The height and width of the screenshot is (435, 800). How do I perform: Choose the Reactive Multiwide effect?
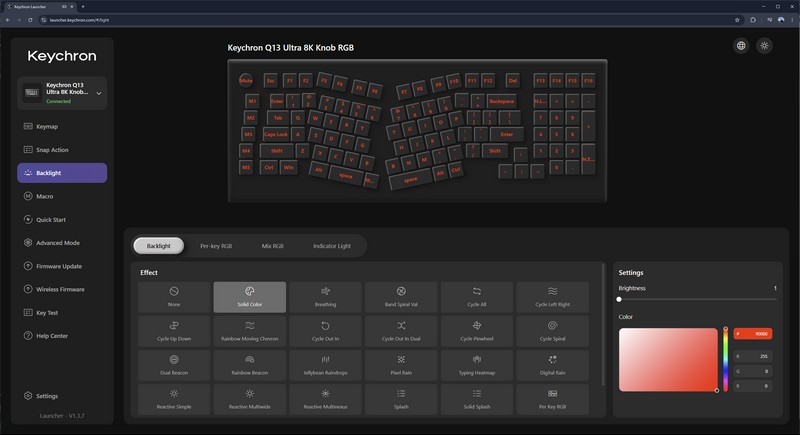(249, 399)
